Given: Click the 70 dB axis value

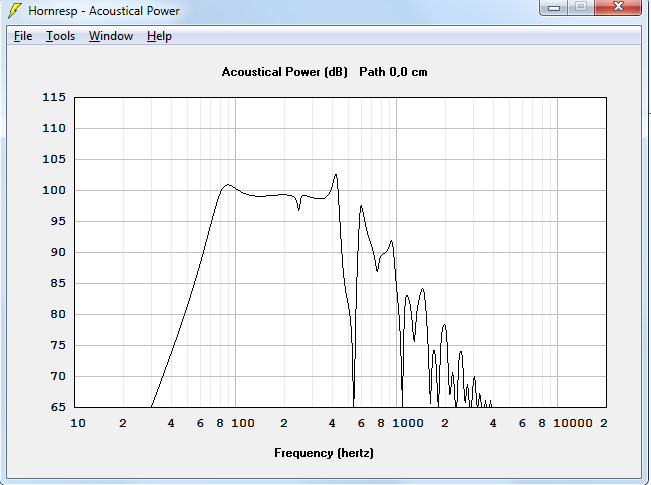Looking at the screenshot, I should tap(58, 376).
